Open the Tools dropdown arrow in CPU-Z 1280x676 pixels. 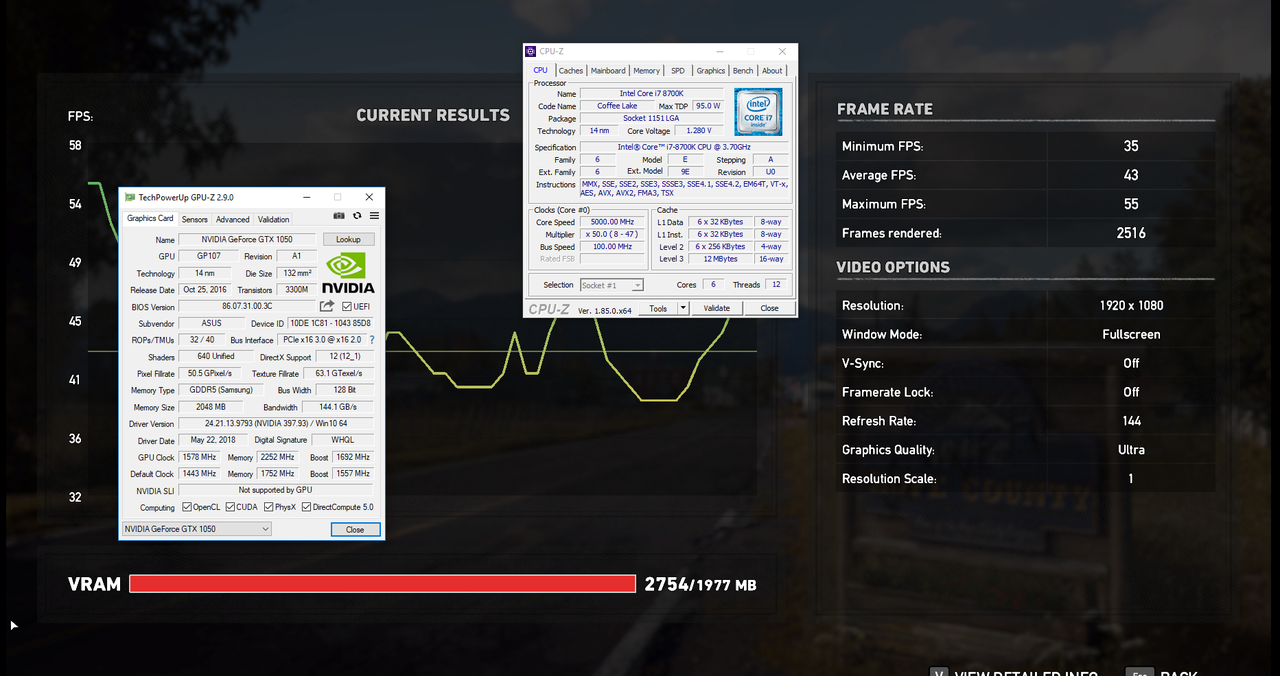click(x=683, y=308)
